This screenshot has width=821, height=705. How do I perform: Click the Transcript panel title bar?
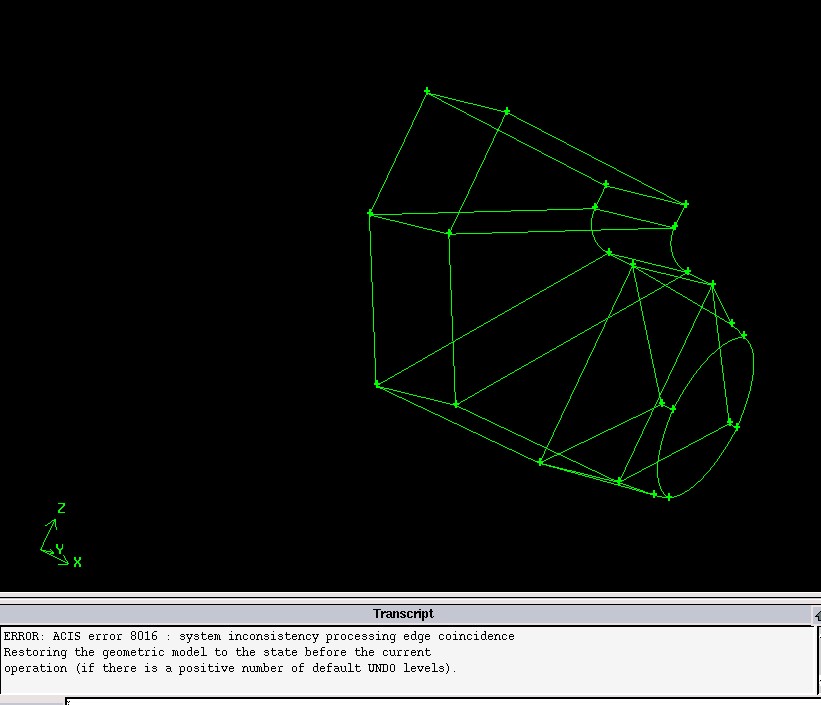click(x=403, y=614)
